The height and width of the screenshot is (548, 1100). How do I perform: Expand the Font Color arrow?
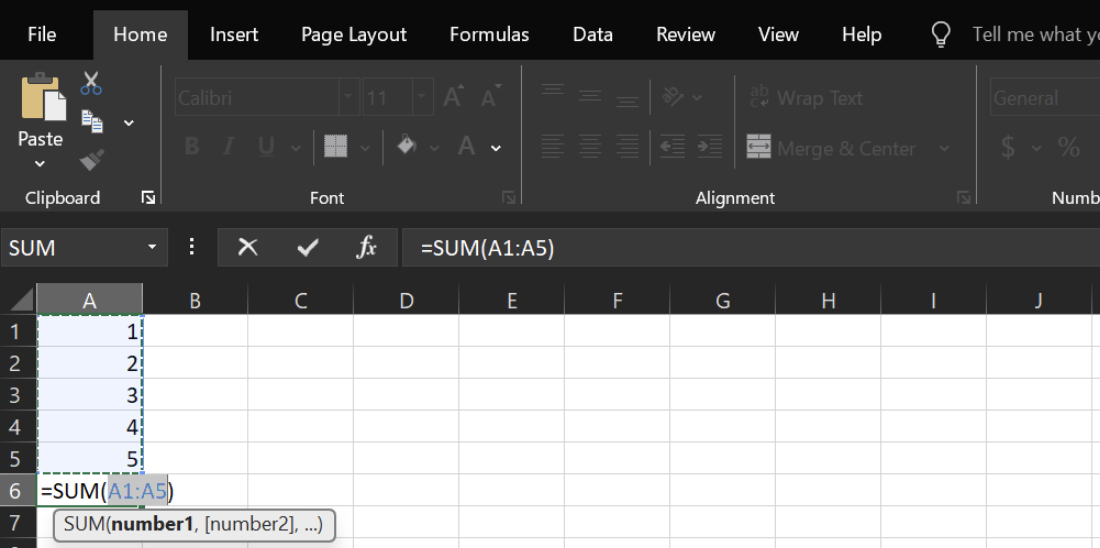point(496,148)
